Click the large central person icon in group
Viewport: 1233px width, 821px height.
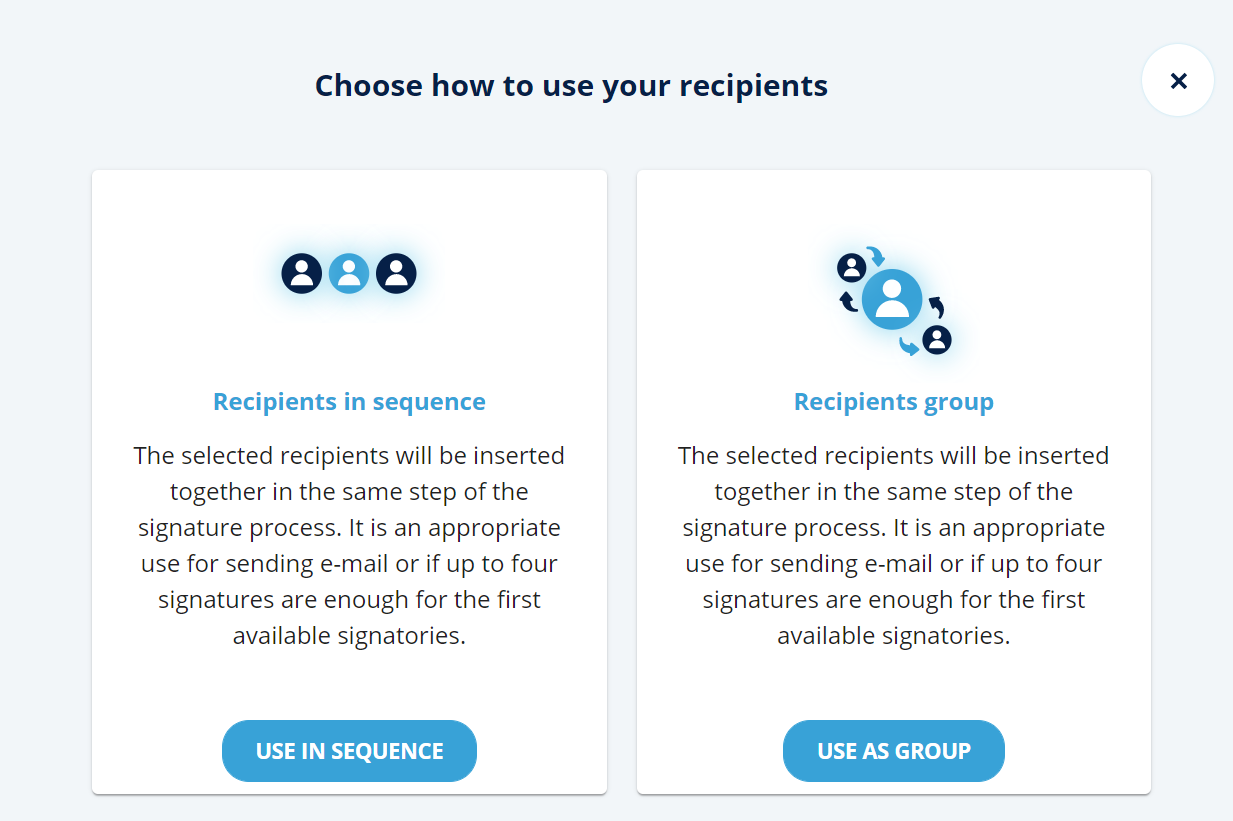coord(892,299)
